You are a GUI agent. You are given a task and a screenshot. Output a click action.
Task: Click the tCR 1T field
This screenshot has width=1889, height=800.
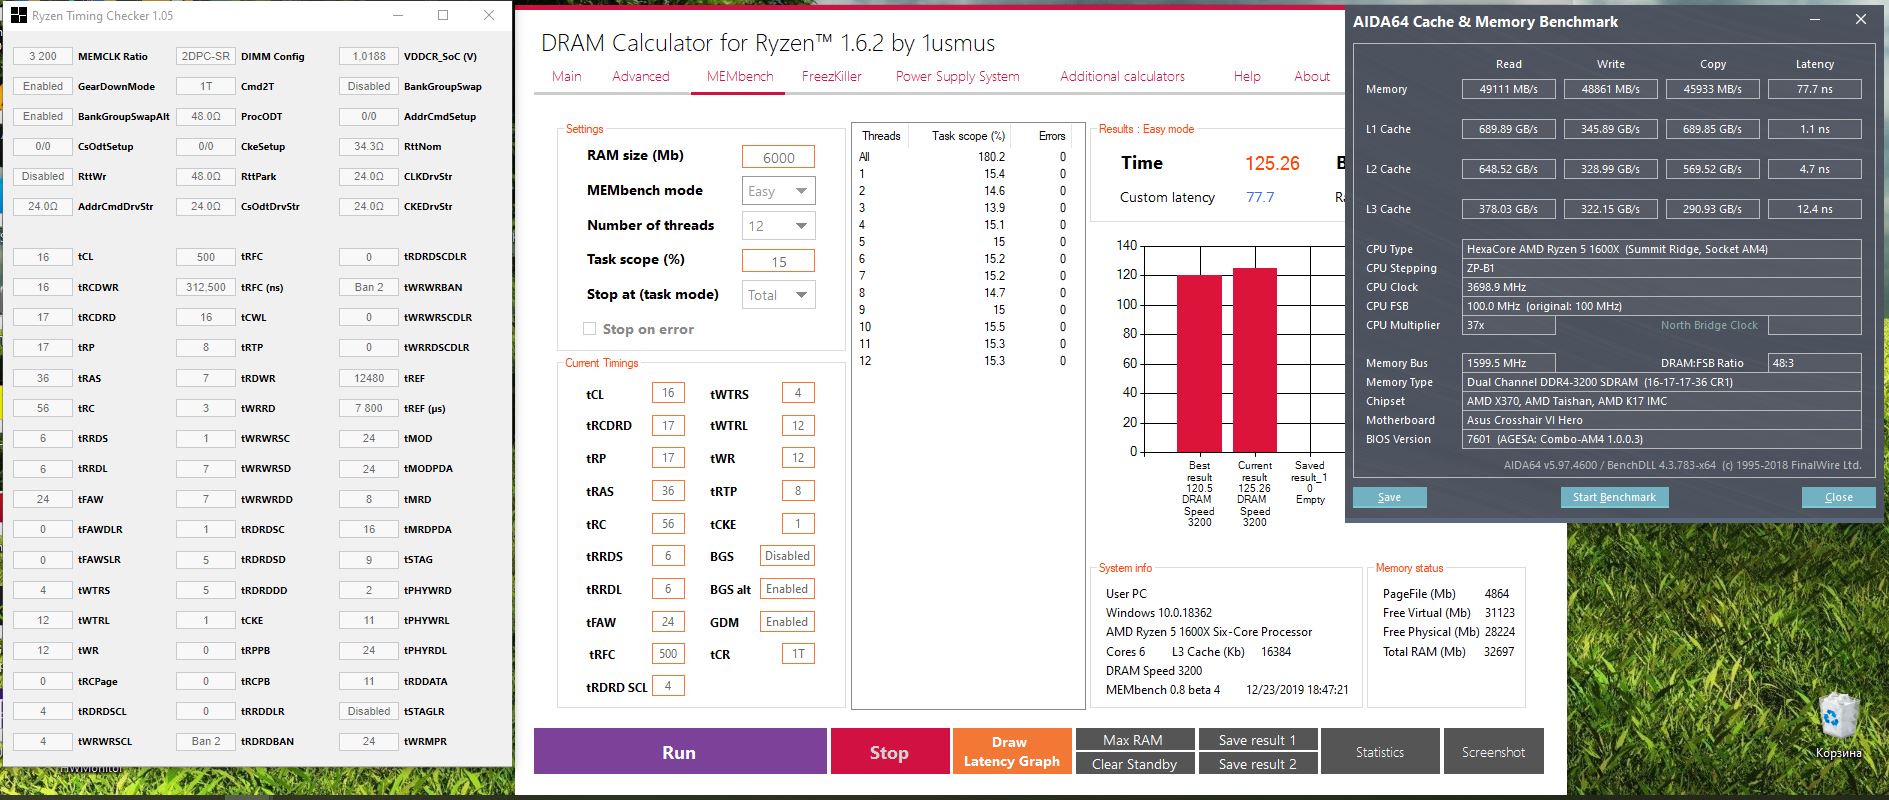pos(798,654)
